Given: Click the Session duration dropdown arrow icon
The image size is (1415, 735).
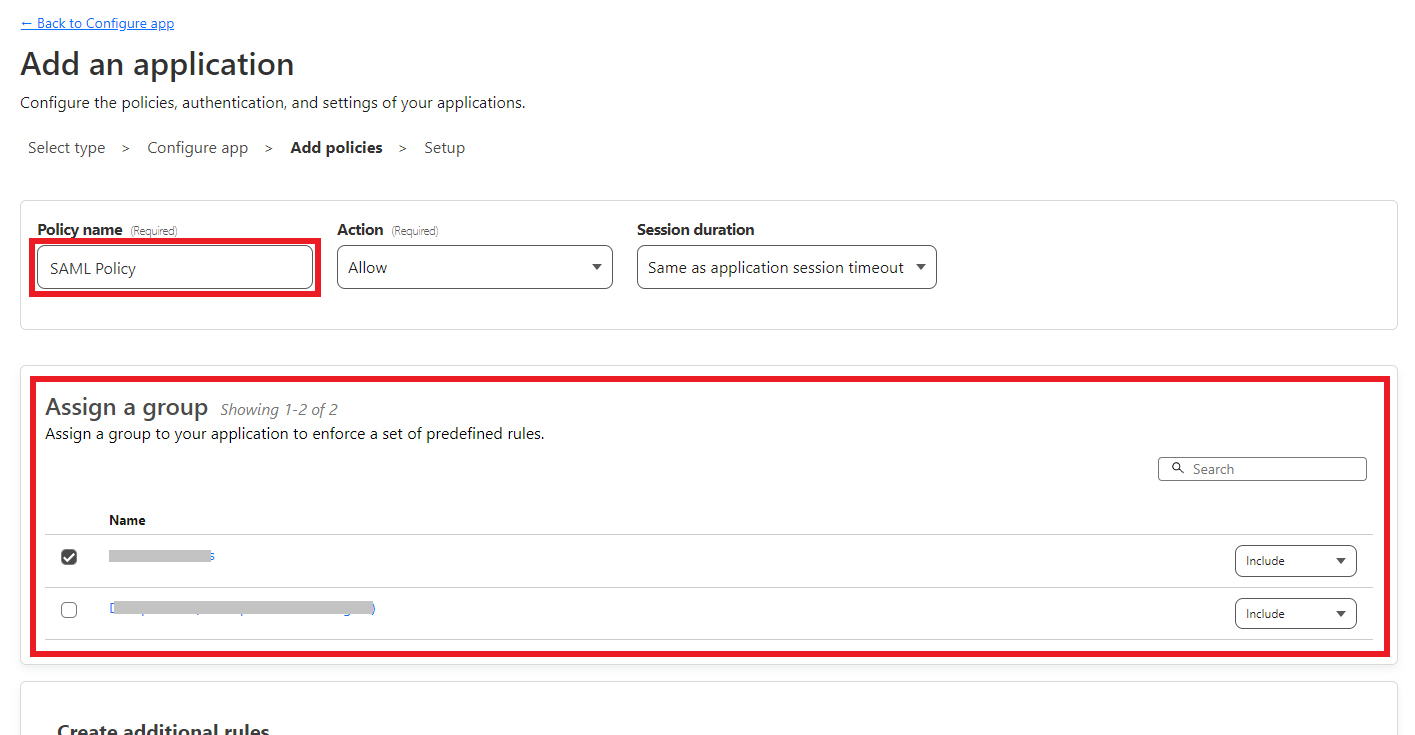Looking at the screenshot, I should point(920,267).
